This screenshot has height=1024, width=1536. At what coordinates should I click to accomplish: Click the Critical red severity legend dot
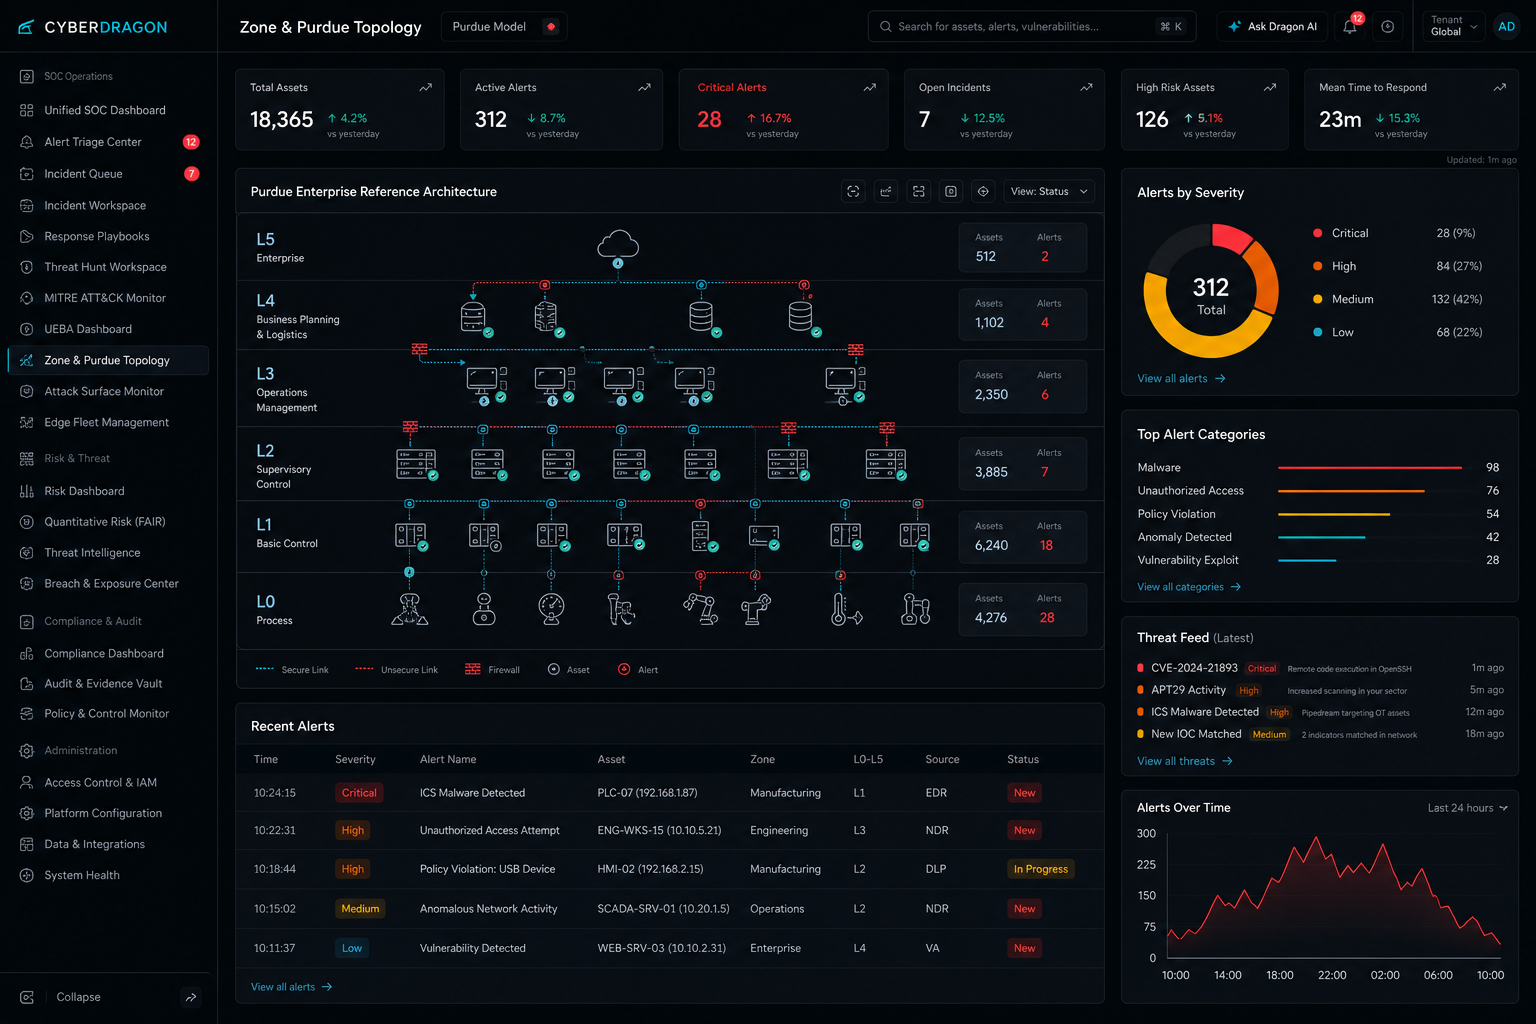[x=1318, y=233]
